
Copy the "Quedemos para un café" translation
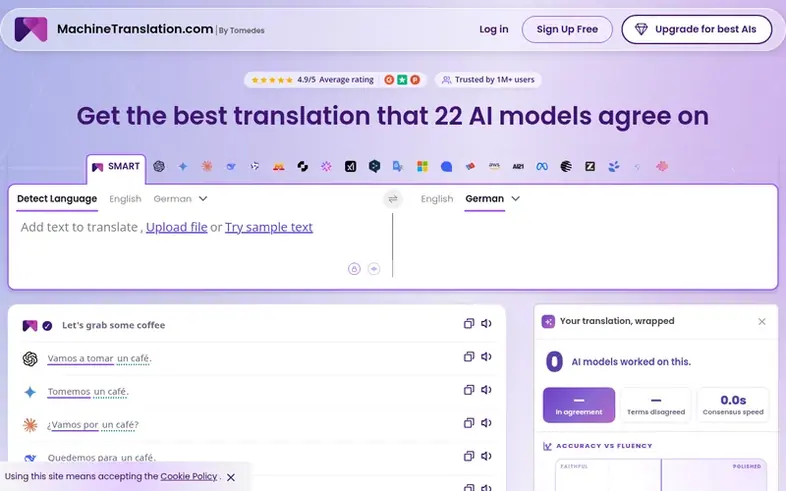pyautogui.click(x=469, y=456)
